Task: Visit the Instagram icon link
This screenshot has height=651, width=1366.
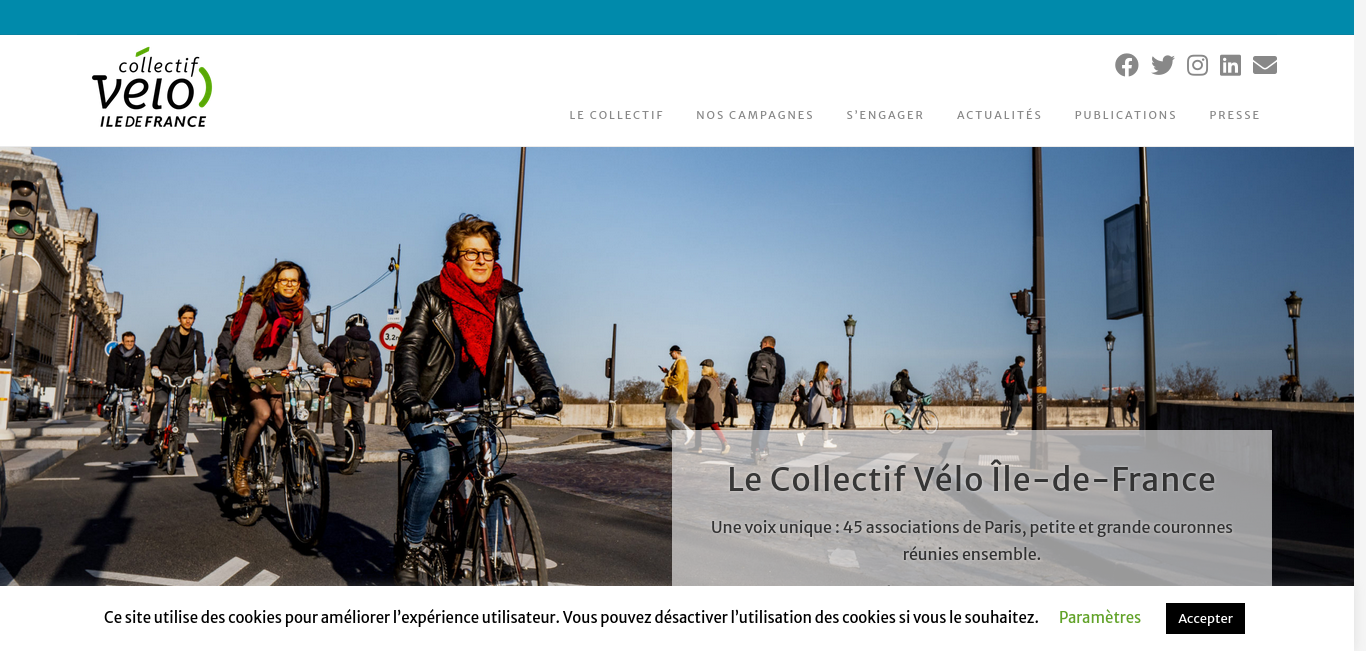Action: click(x=1197, y=65)
